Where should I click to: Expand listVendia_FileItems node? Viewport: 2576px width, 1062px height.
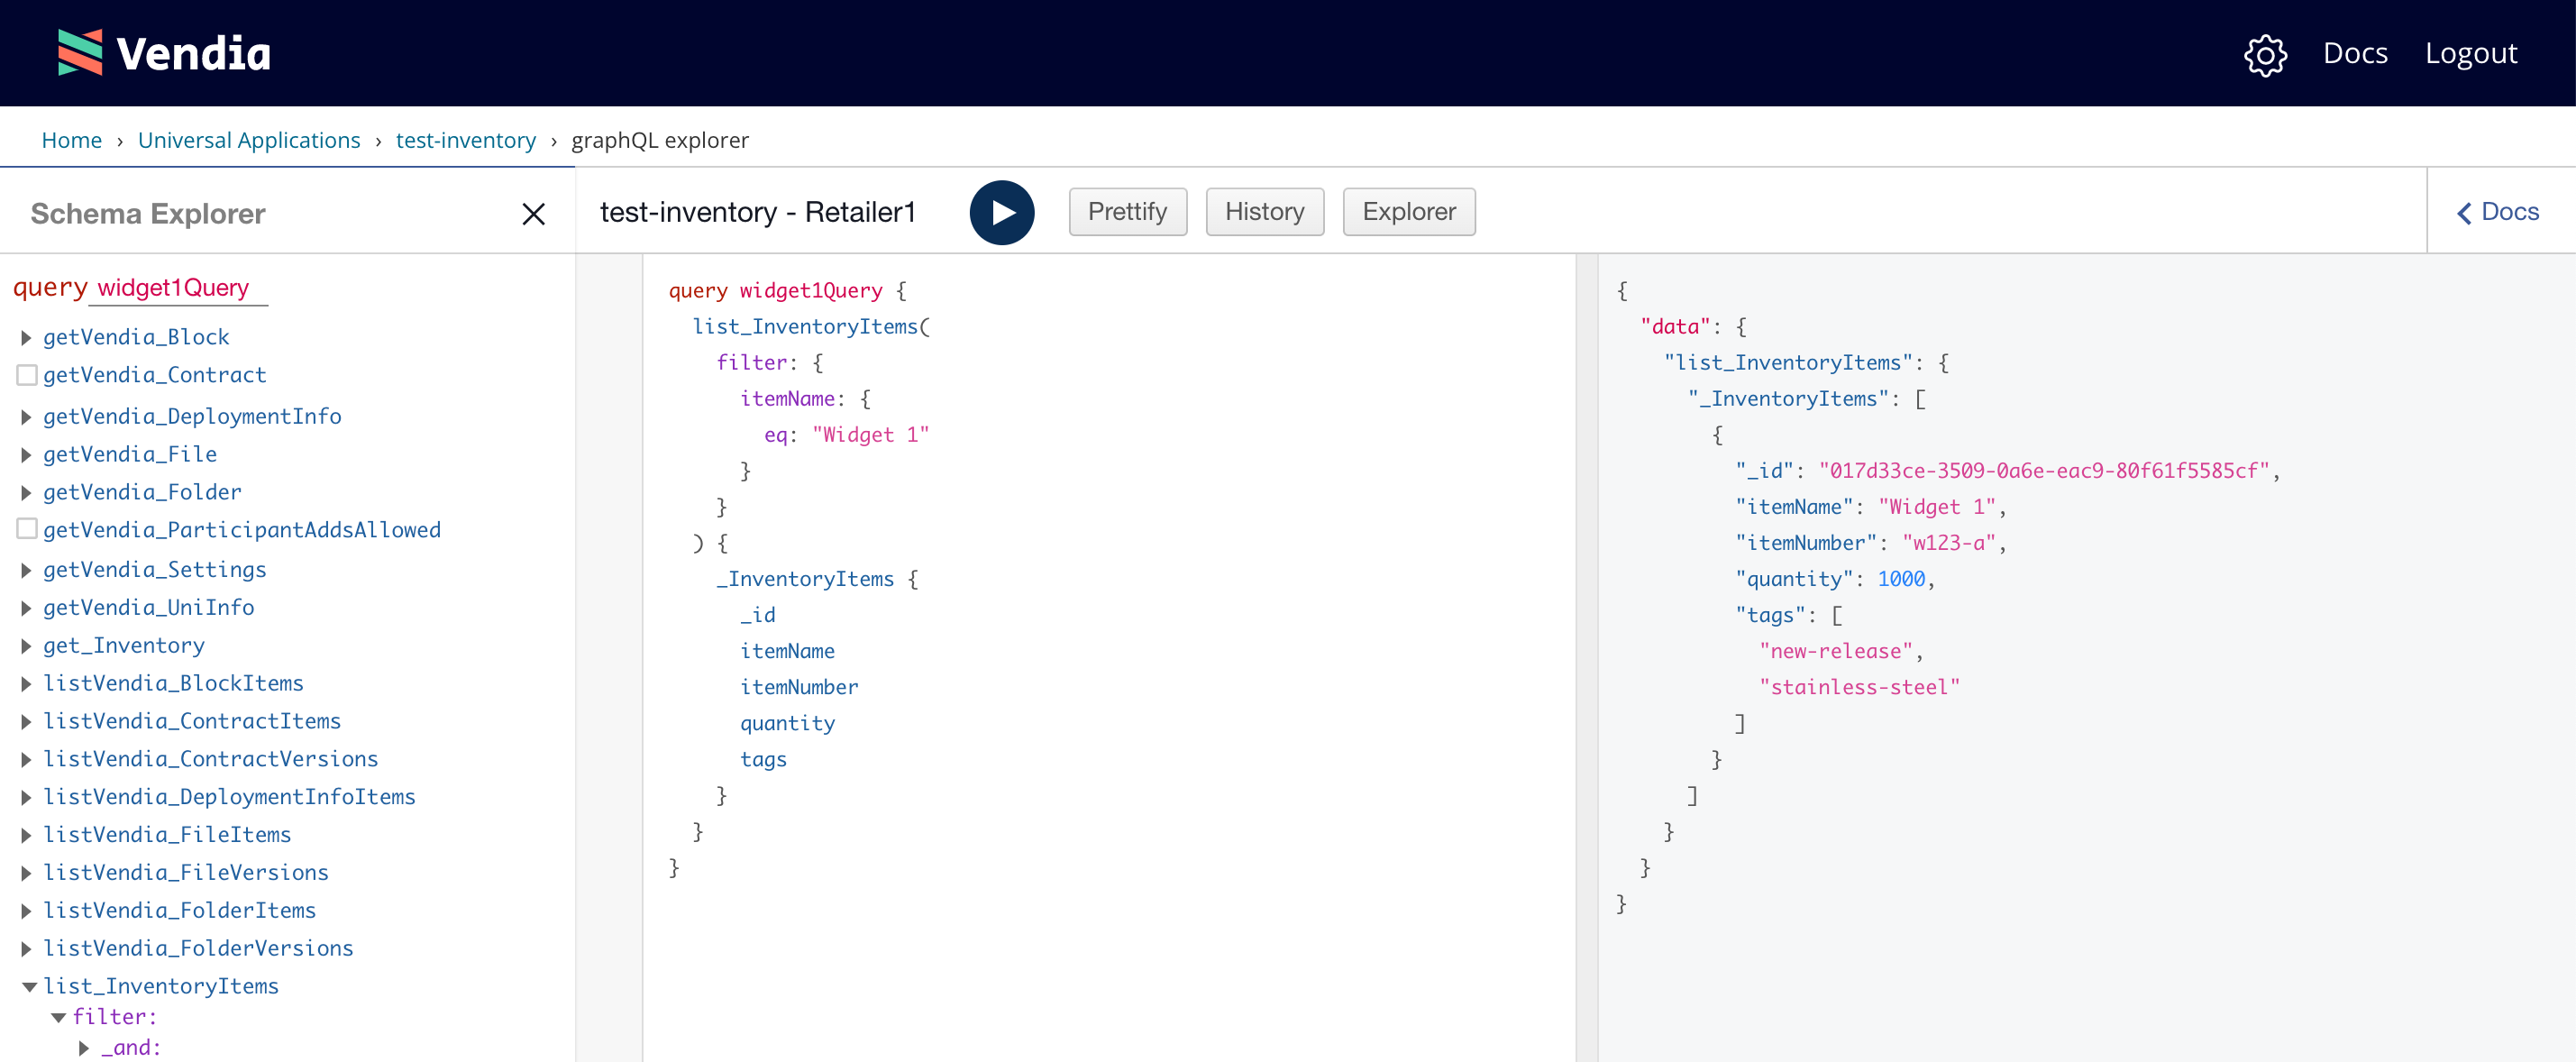point(26,835)
